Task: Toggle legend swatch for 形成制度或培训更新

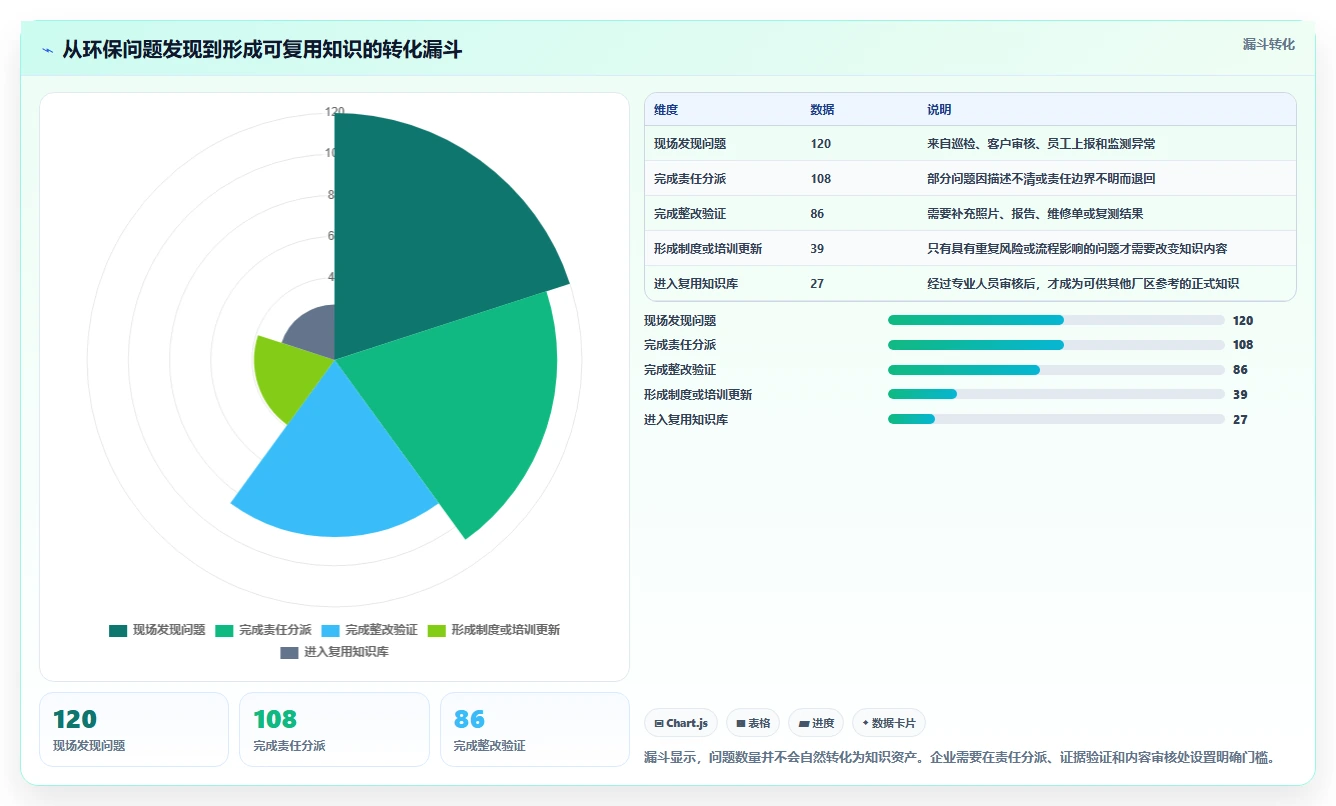Action: [436, 630]
